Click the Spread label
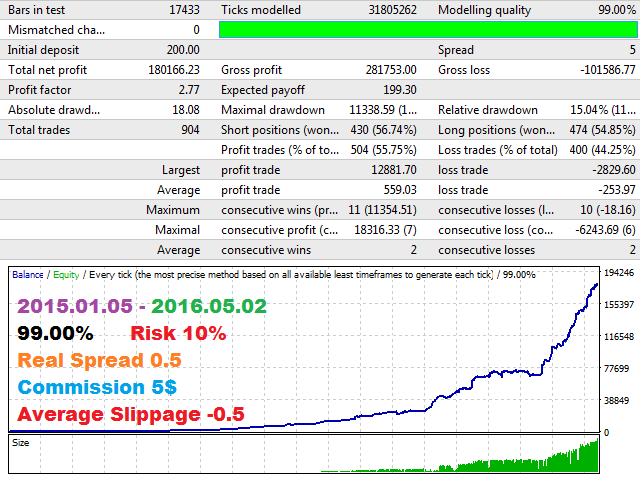 point(456,50)
